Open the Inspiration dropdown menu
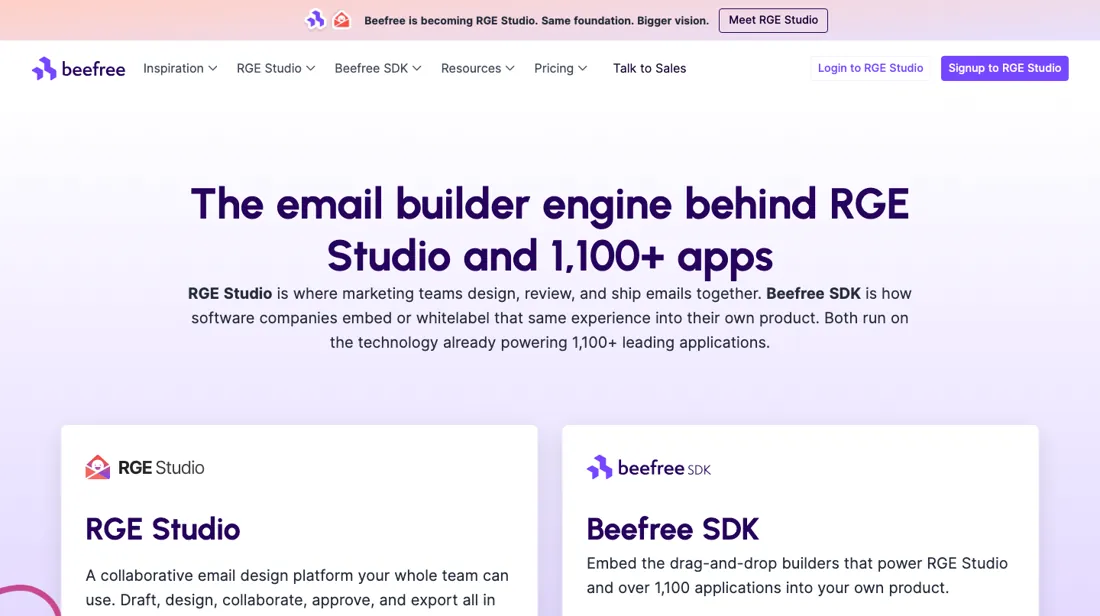 point(180,68)
